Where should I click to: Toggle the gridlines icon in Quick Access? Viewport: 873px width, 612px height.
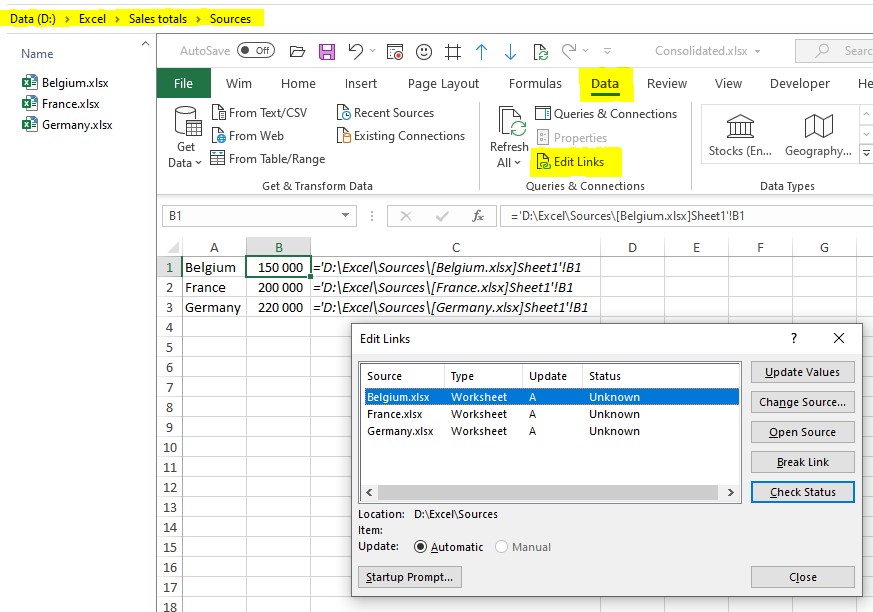click(x=453, y=52)
